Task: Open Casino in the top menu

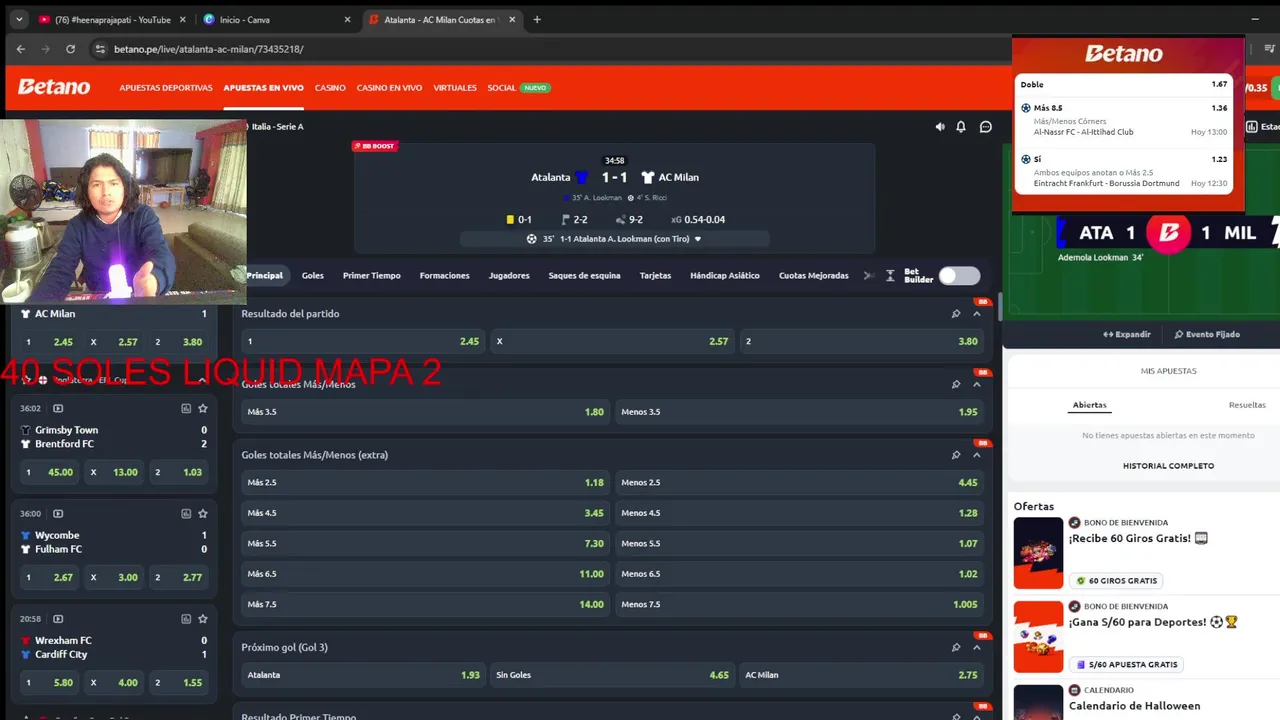Action: tap(330, 88)
